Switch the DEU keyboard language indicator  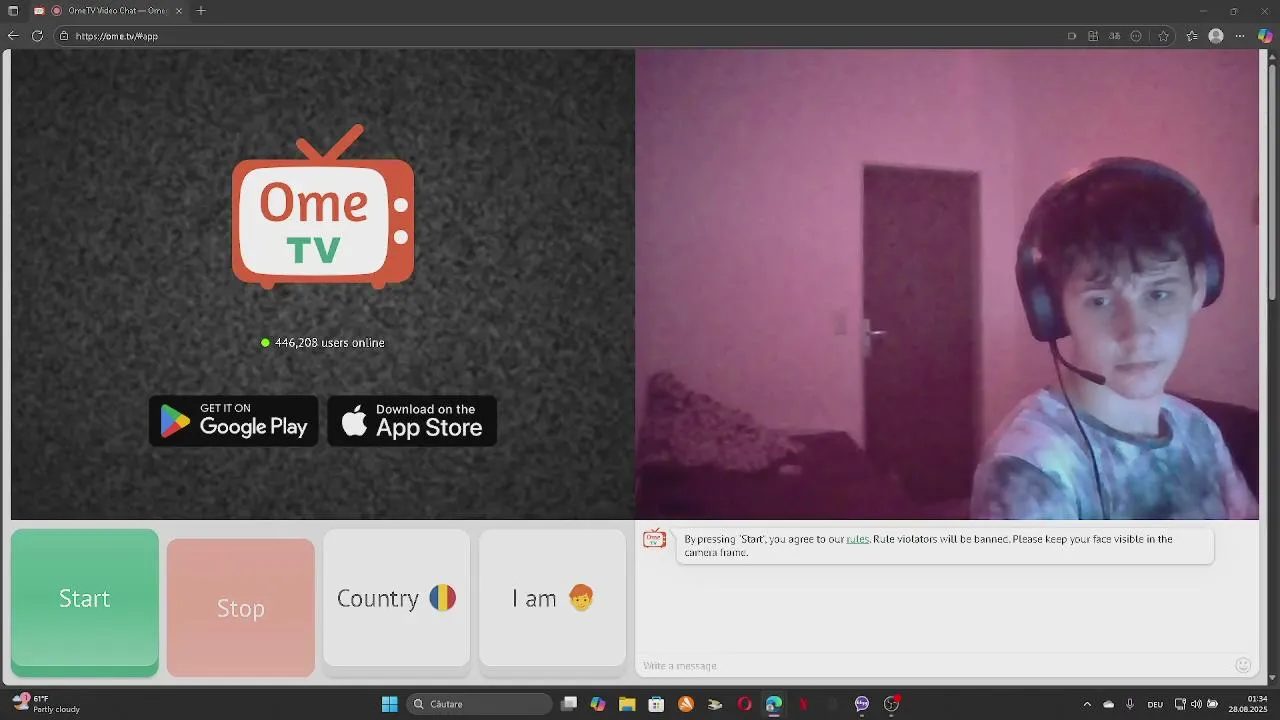(1155, 704)
